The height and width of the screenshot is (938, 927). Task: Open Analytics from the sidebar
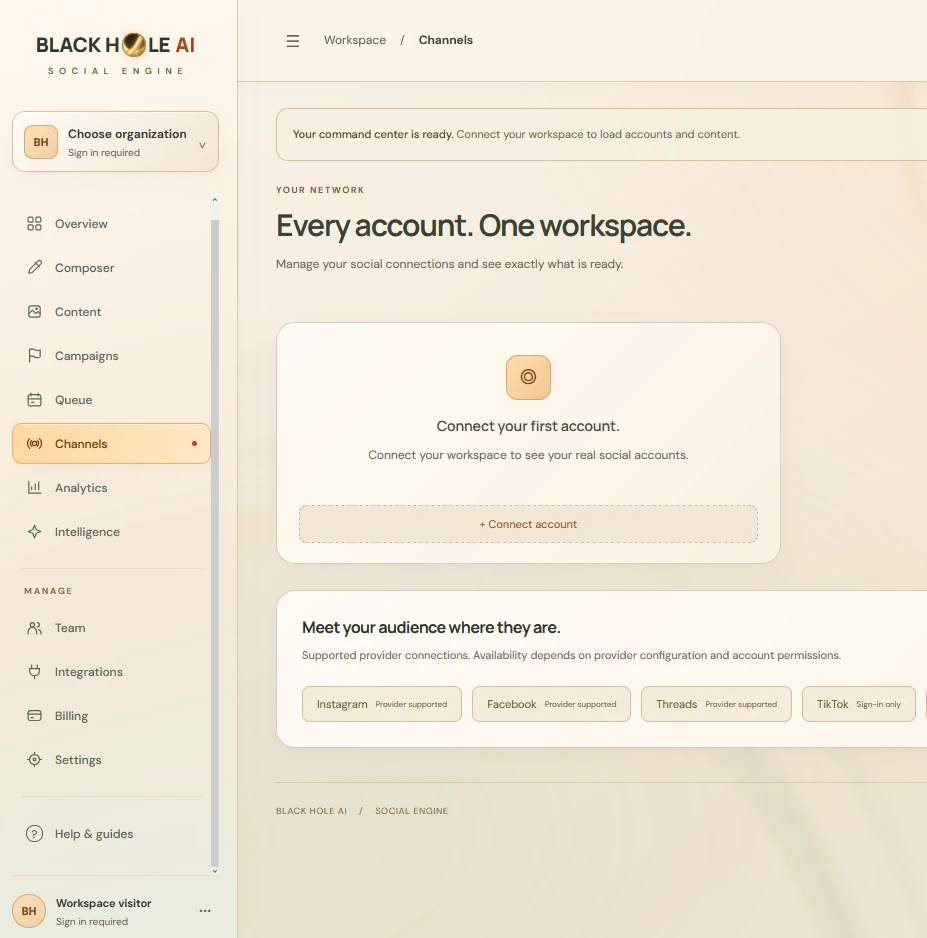click(x=111, y=488)
